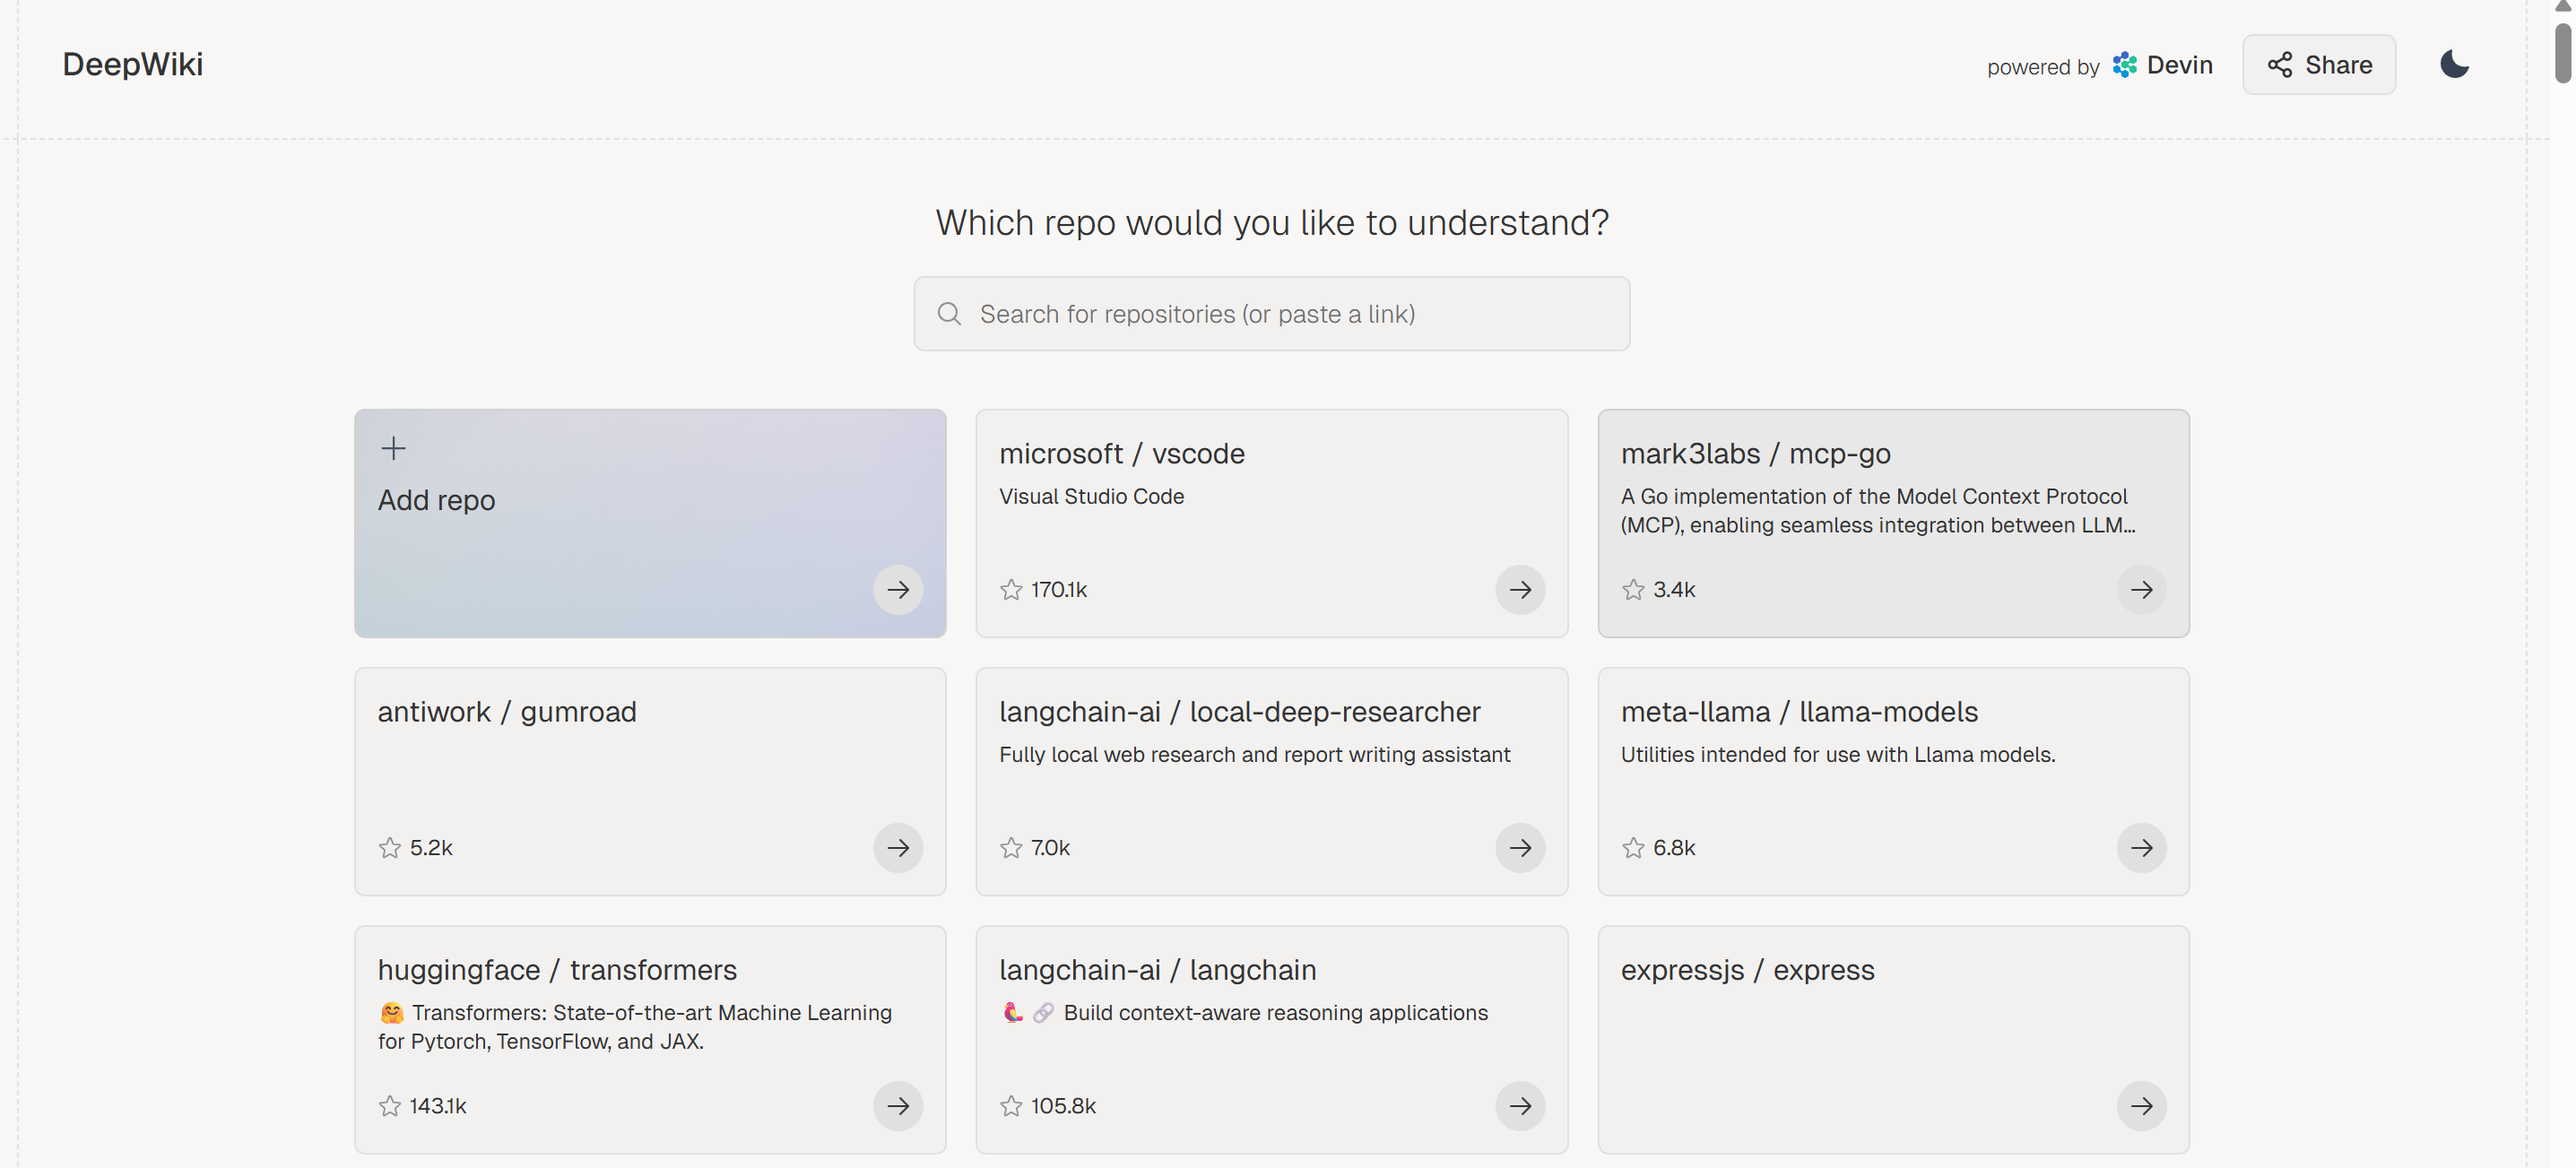
Task: Open antiwork / gumroad arrow button
Action: (x=897, y=847)
